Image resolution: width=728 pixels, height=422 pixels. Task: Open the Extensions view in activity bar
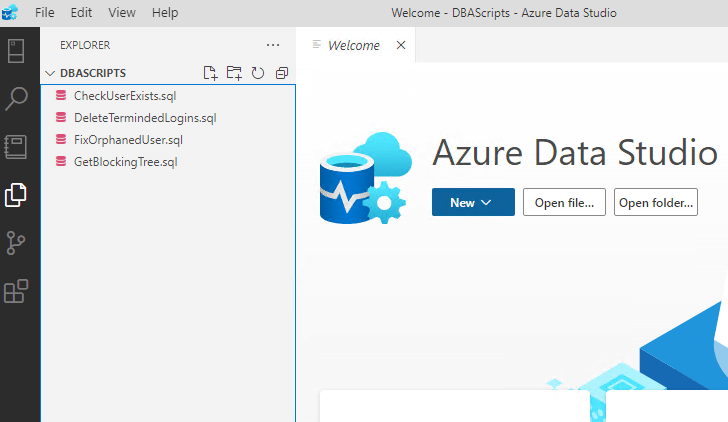click(16, 291)
